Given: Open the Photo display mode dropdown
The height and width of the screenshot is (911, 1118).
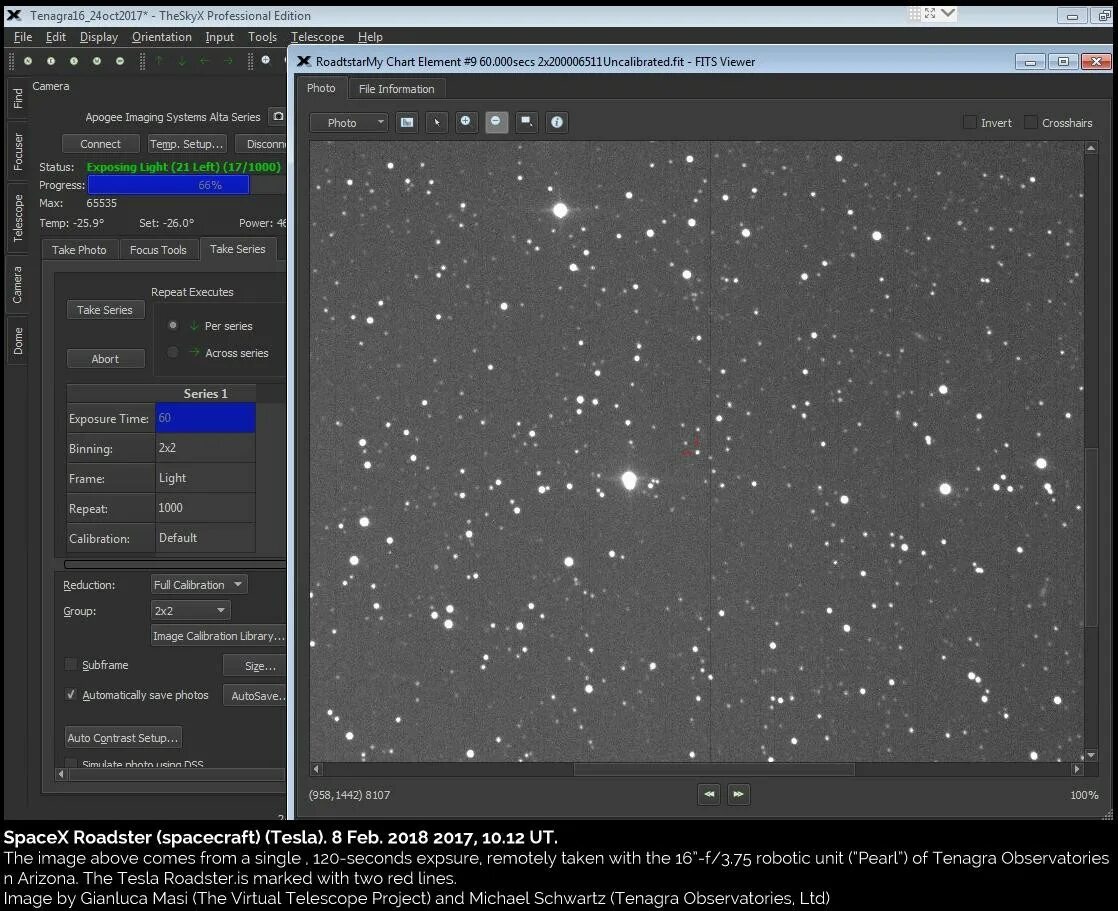Looking at the screenshot, I should point(349,123).
